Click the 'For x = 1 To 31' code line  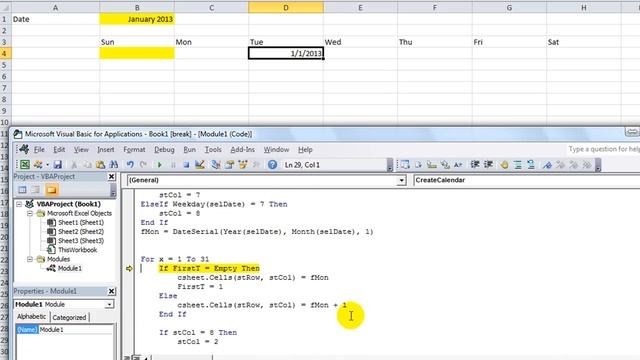(175, 259)
